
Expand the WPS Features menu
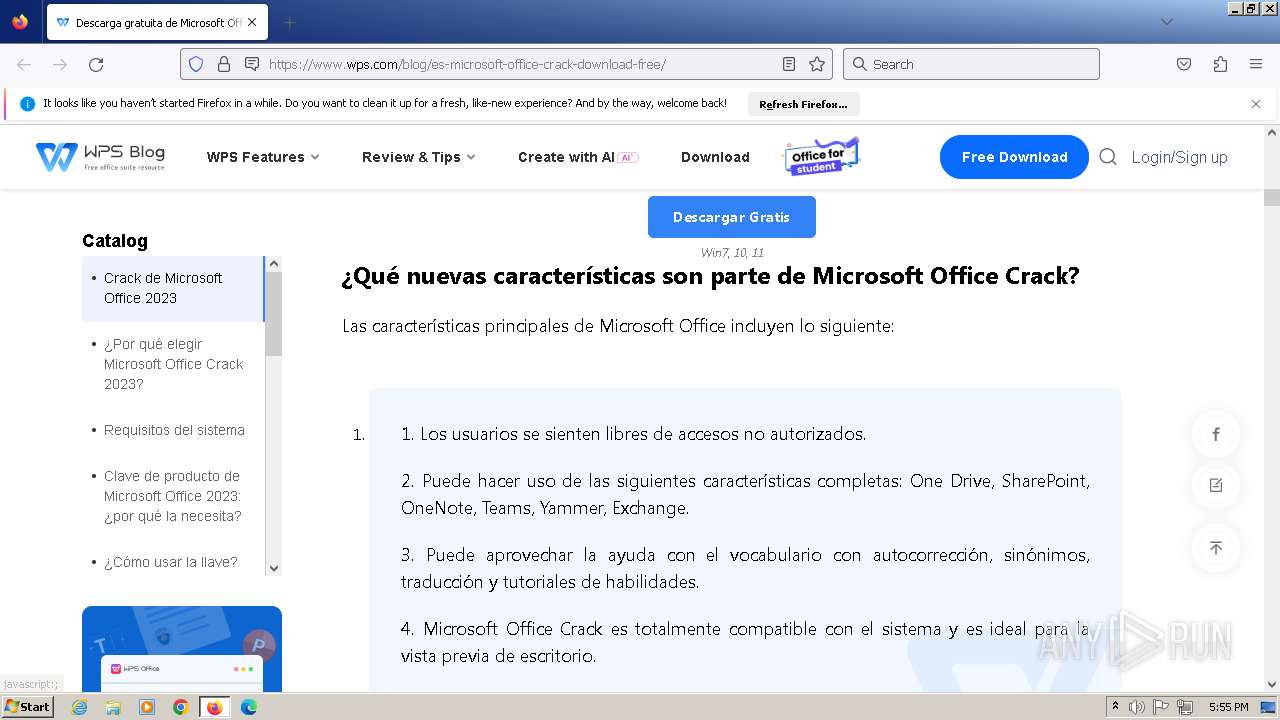point(263,157)
